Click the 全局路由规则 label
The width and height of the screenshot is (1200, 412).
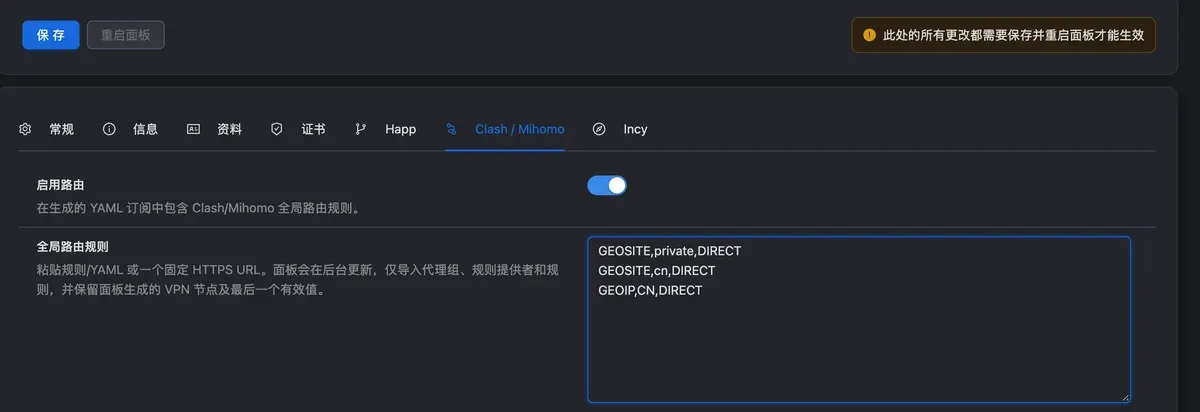point(72,245)
